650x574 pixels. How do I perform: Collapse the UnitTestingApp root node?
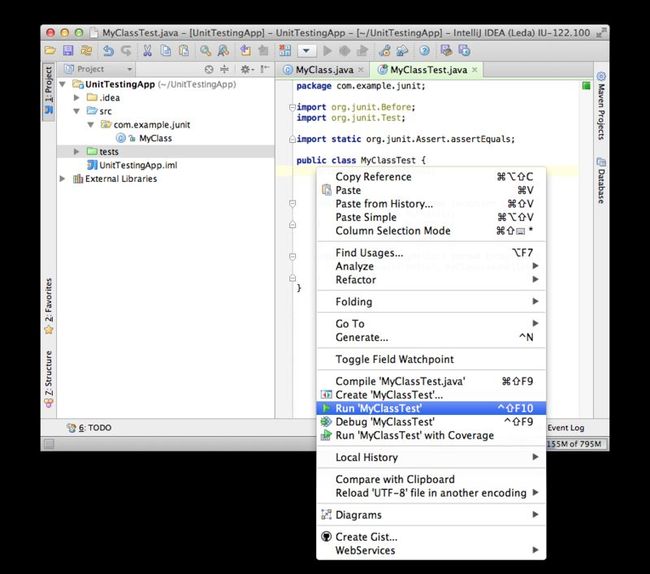(63, 84)
